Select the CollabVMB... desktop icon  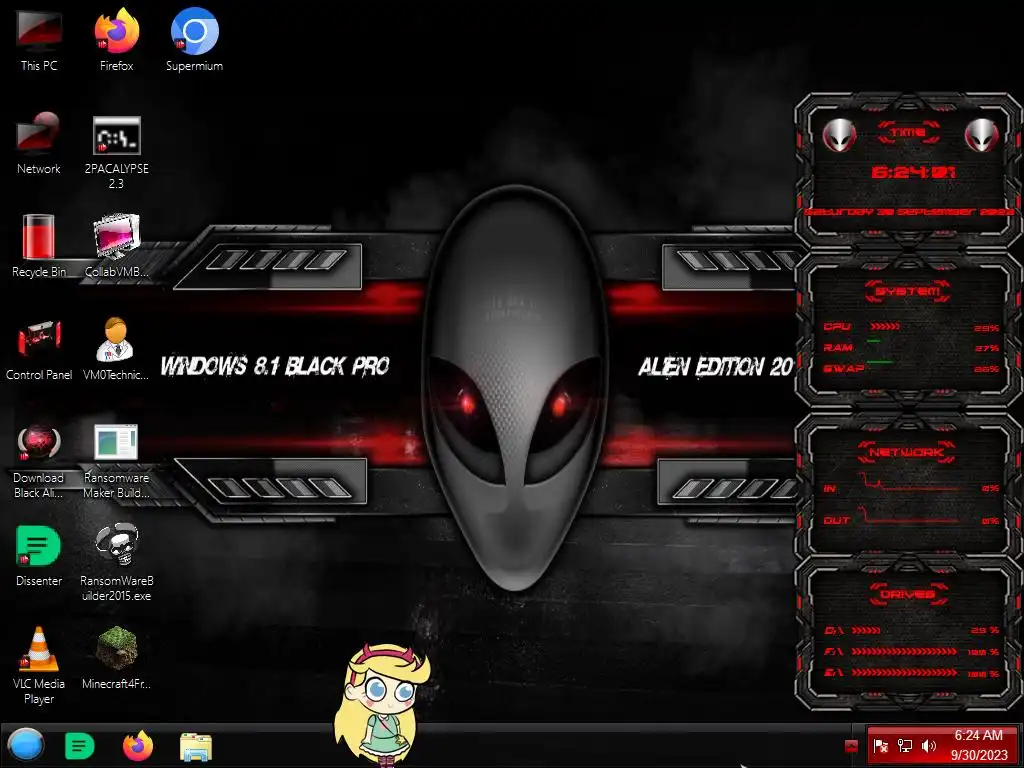(116, 246)
